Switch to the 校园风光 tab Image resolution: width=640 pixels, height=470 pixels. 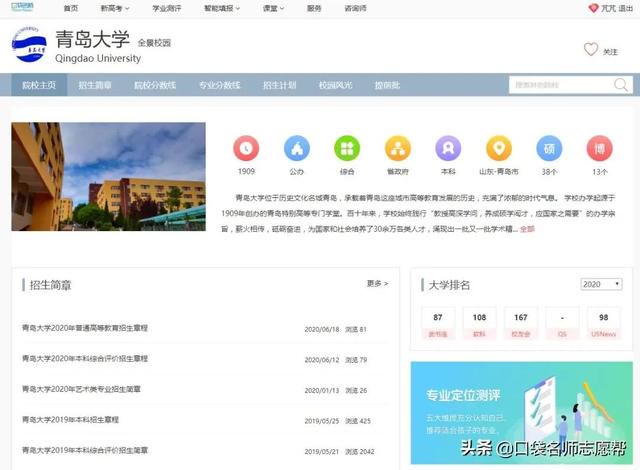coord(336,85)
